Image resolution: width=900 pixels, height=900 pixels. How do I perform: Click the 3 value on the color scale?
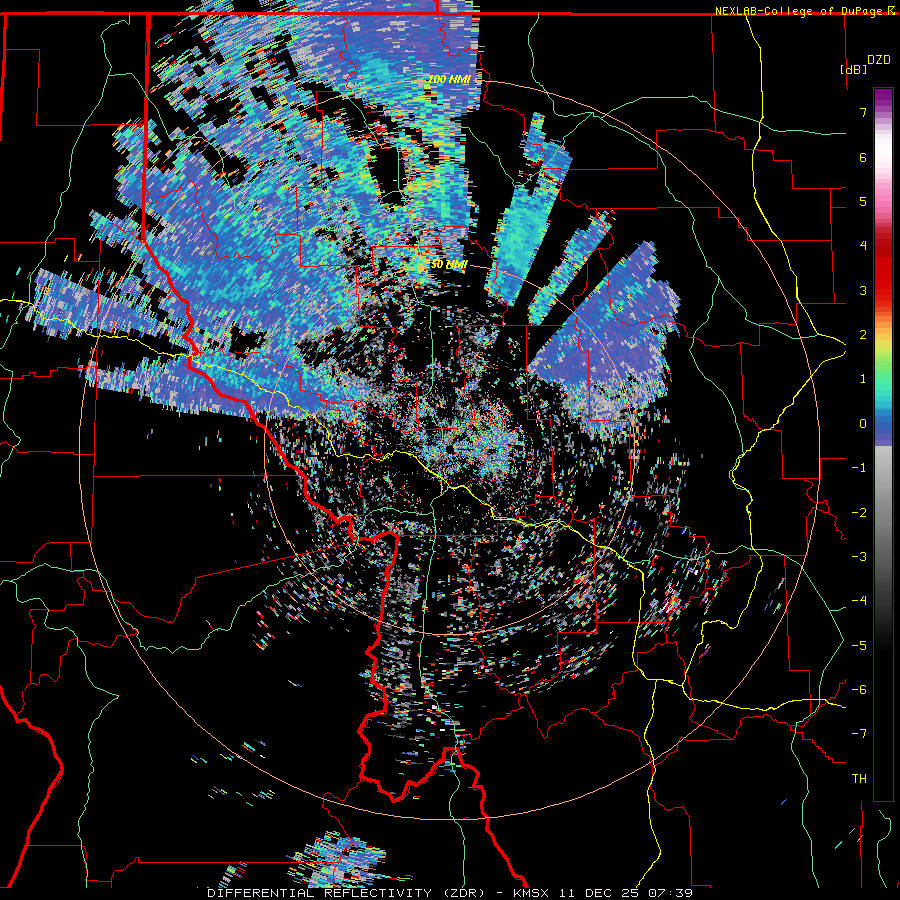pyautogui.click(x=863, y=290)
